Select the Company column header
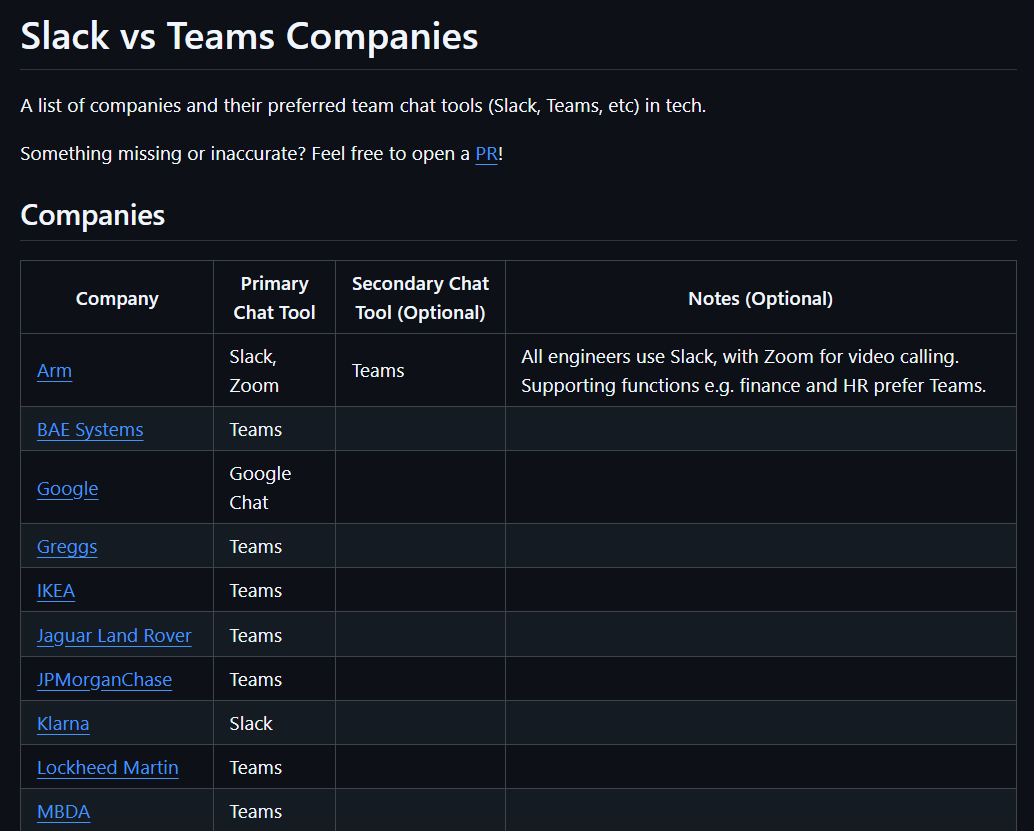The width and height of the screenshot is (1034, 831). 117,299
